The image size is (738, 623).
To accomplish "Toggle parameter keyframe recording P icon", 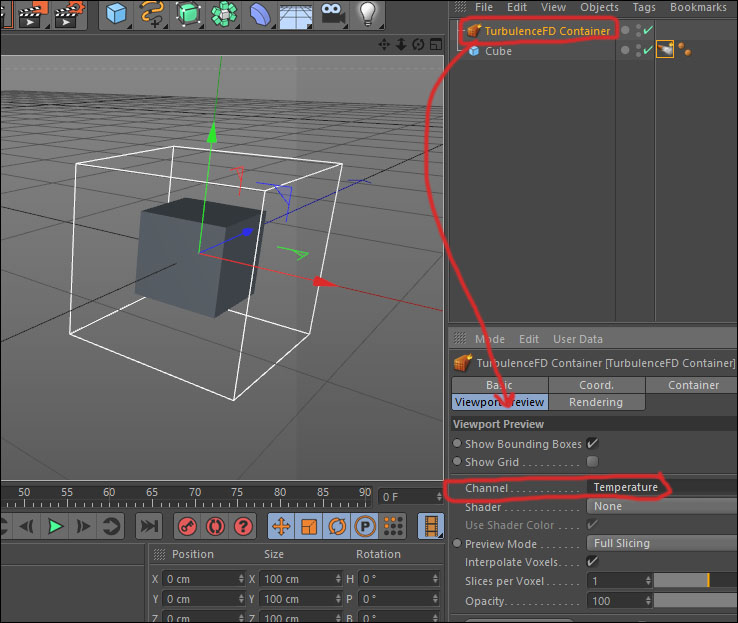I will click(x=365, y=526).
